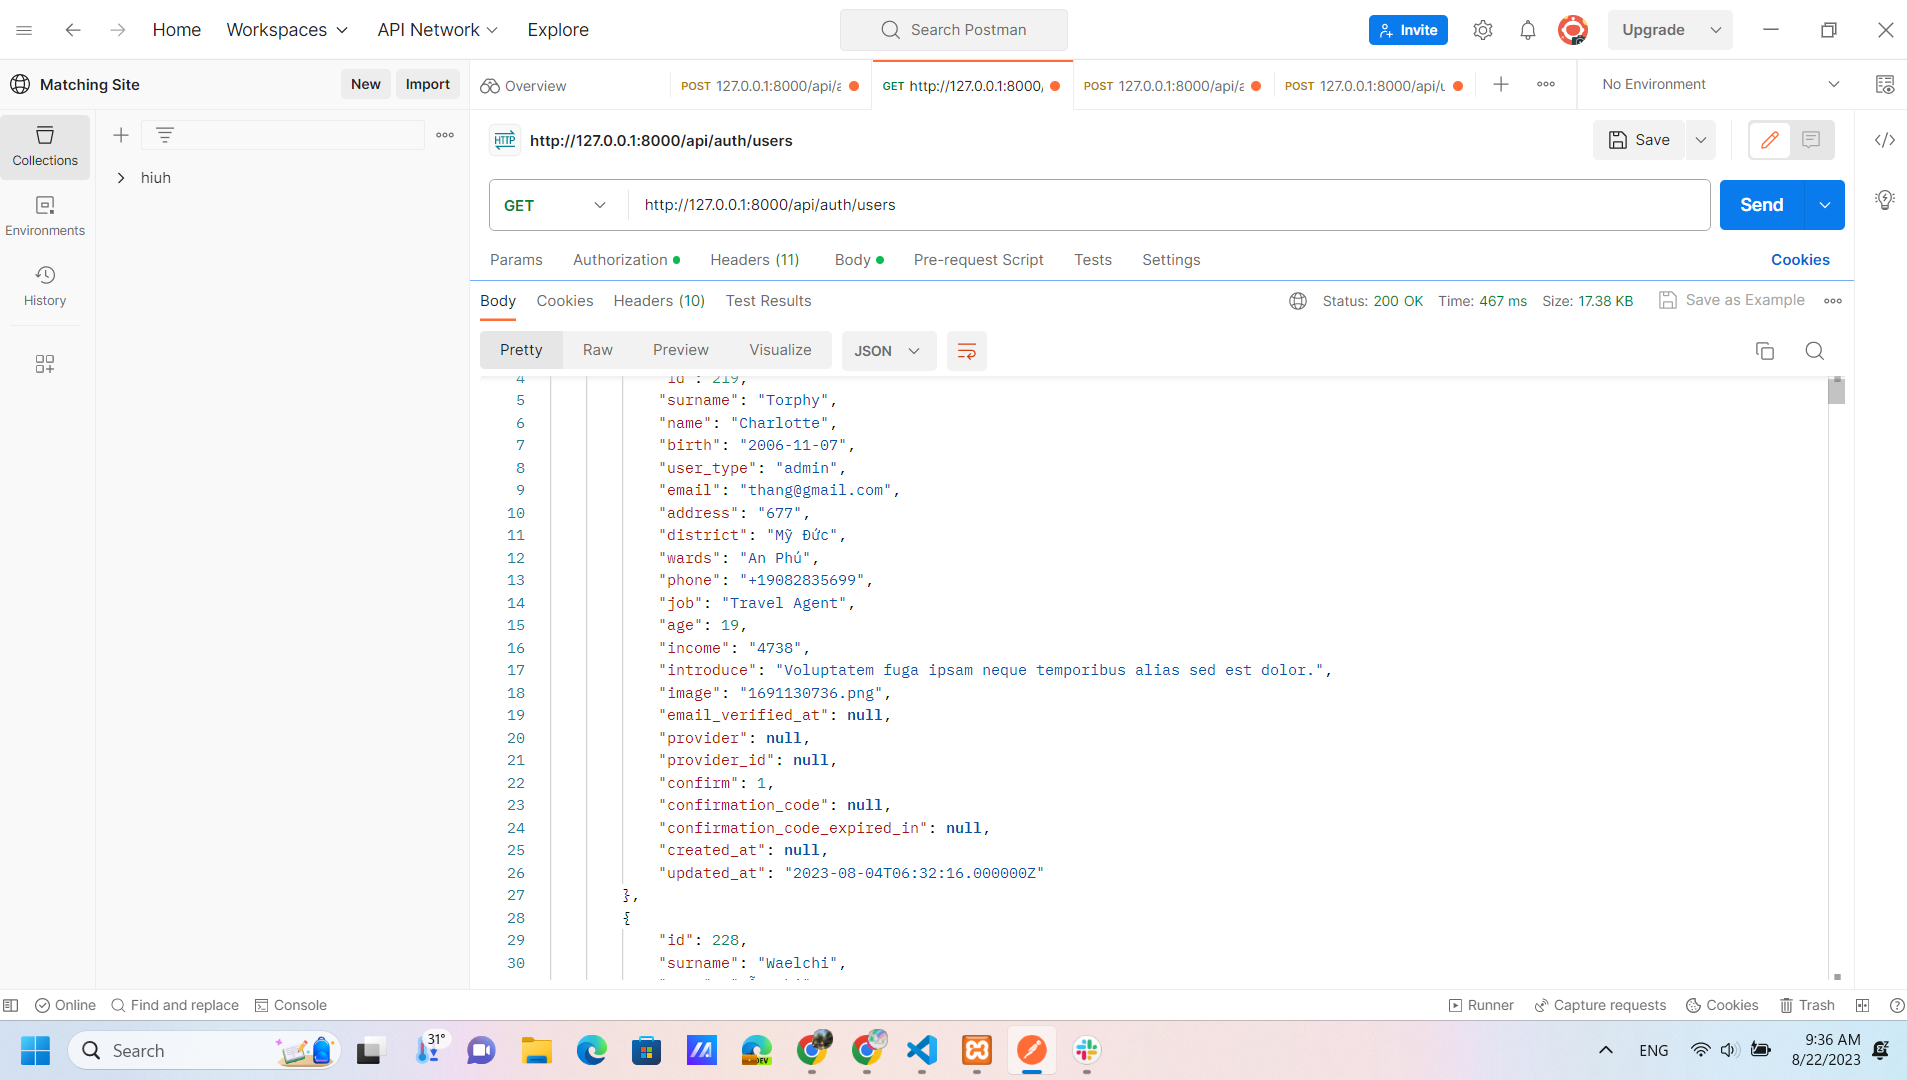
Task: Toggle response line wrapping
Action: pos(966,351)
